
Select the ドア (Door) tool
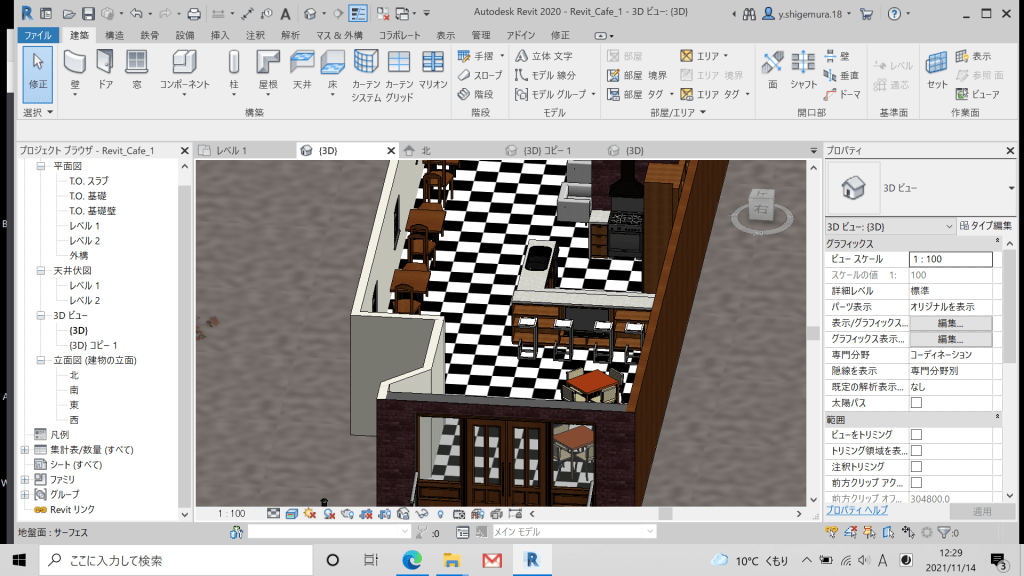click(105, 68)
